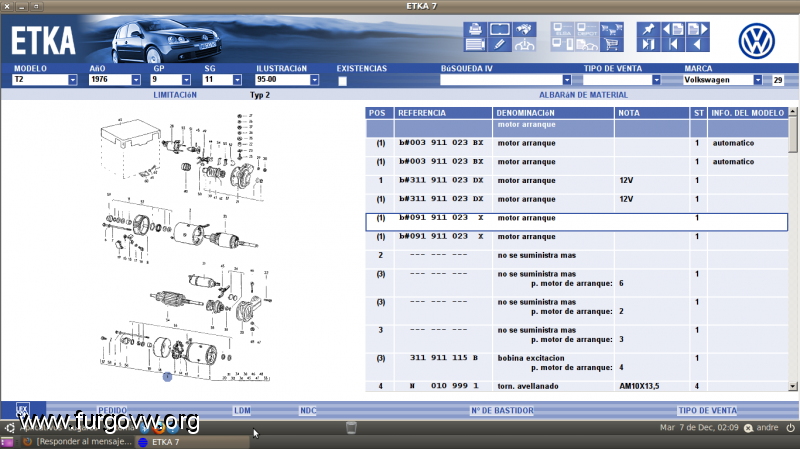Open the ILUSTRACIóN dropdown
This screenshot has height=449, width=800.
[314, 80]
